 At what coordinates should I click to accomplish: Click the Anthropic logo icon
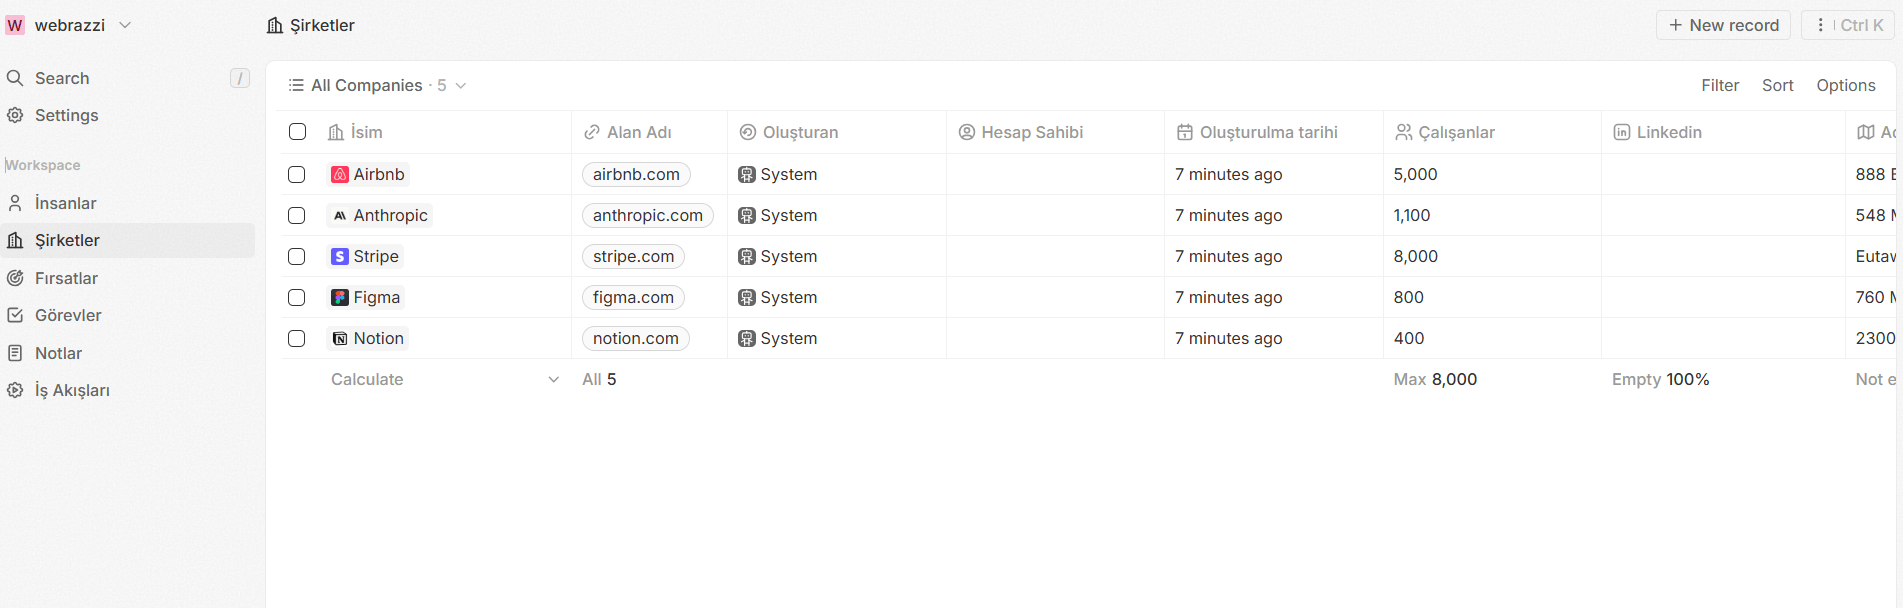coord(340,215)
